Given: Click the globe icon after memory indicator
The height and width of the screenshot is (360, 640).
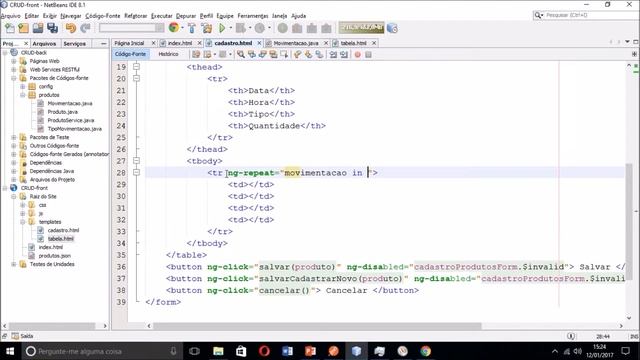Looking at the screenshot, I should click(392, 28).
